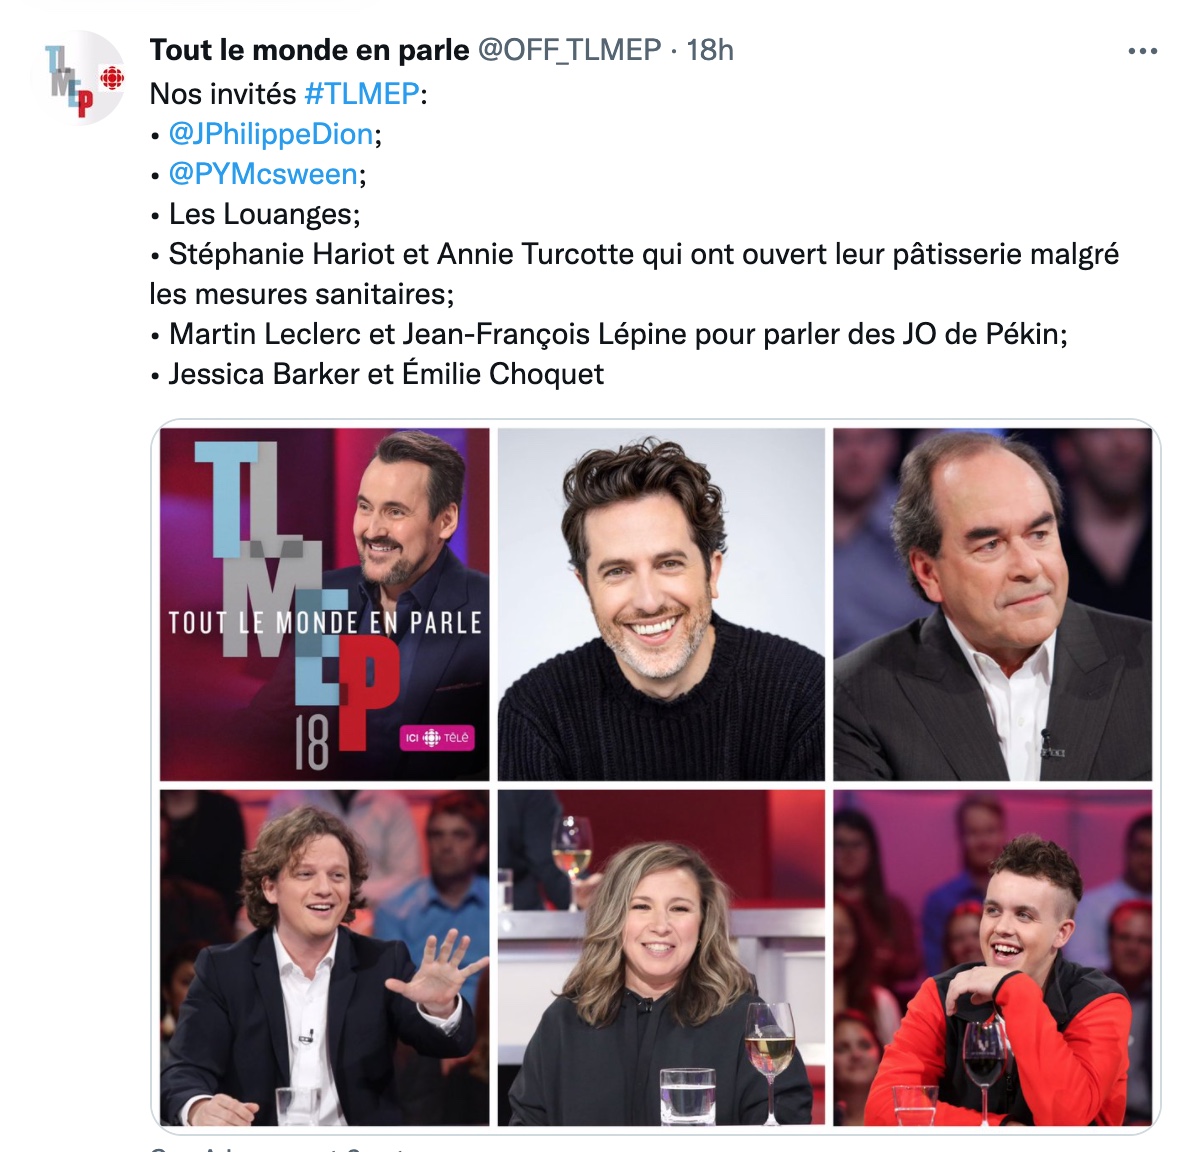Viewport: 1186px width, 1152px height.
Task: Click the ICI Télé pink badge logo
Action: pos(437,737)
